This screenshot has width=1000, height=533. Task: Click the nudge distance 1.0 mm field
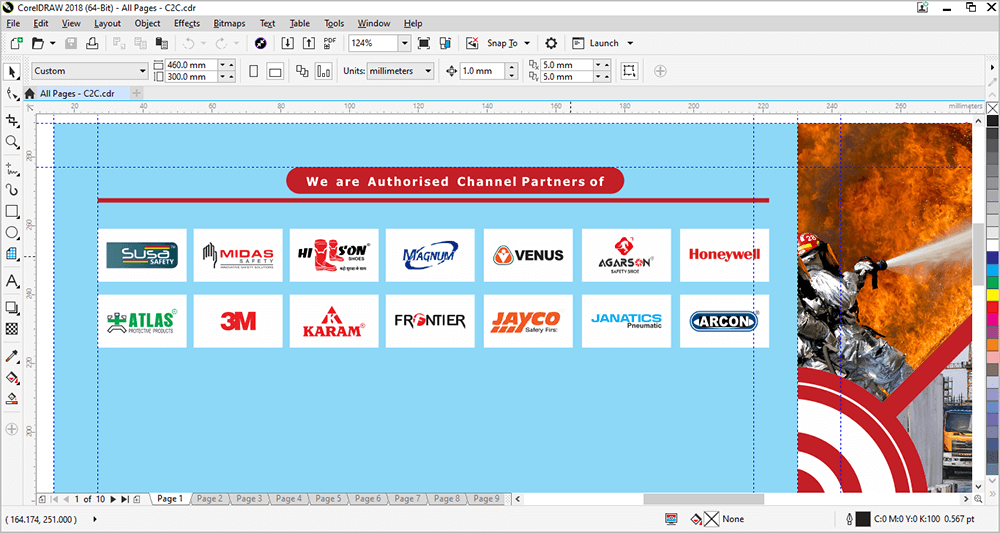click(483, 71)
